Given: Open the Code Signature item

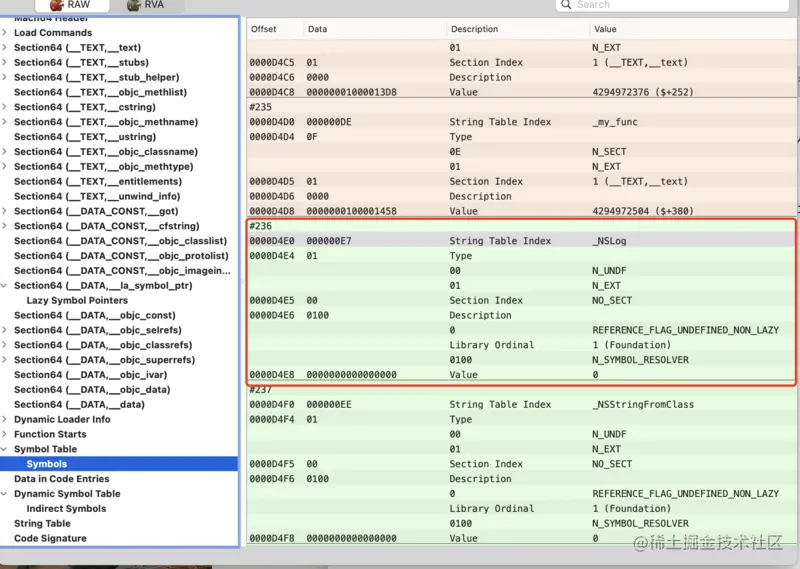Looking at the screenshot, I should pos(51,538).
